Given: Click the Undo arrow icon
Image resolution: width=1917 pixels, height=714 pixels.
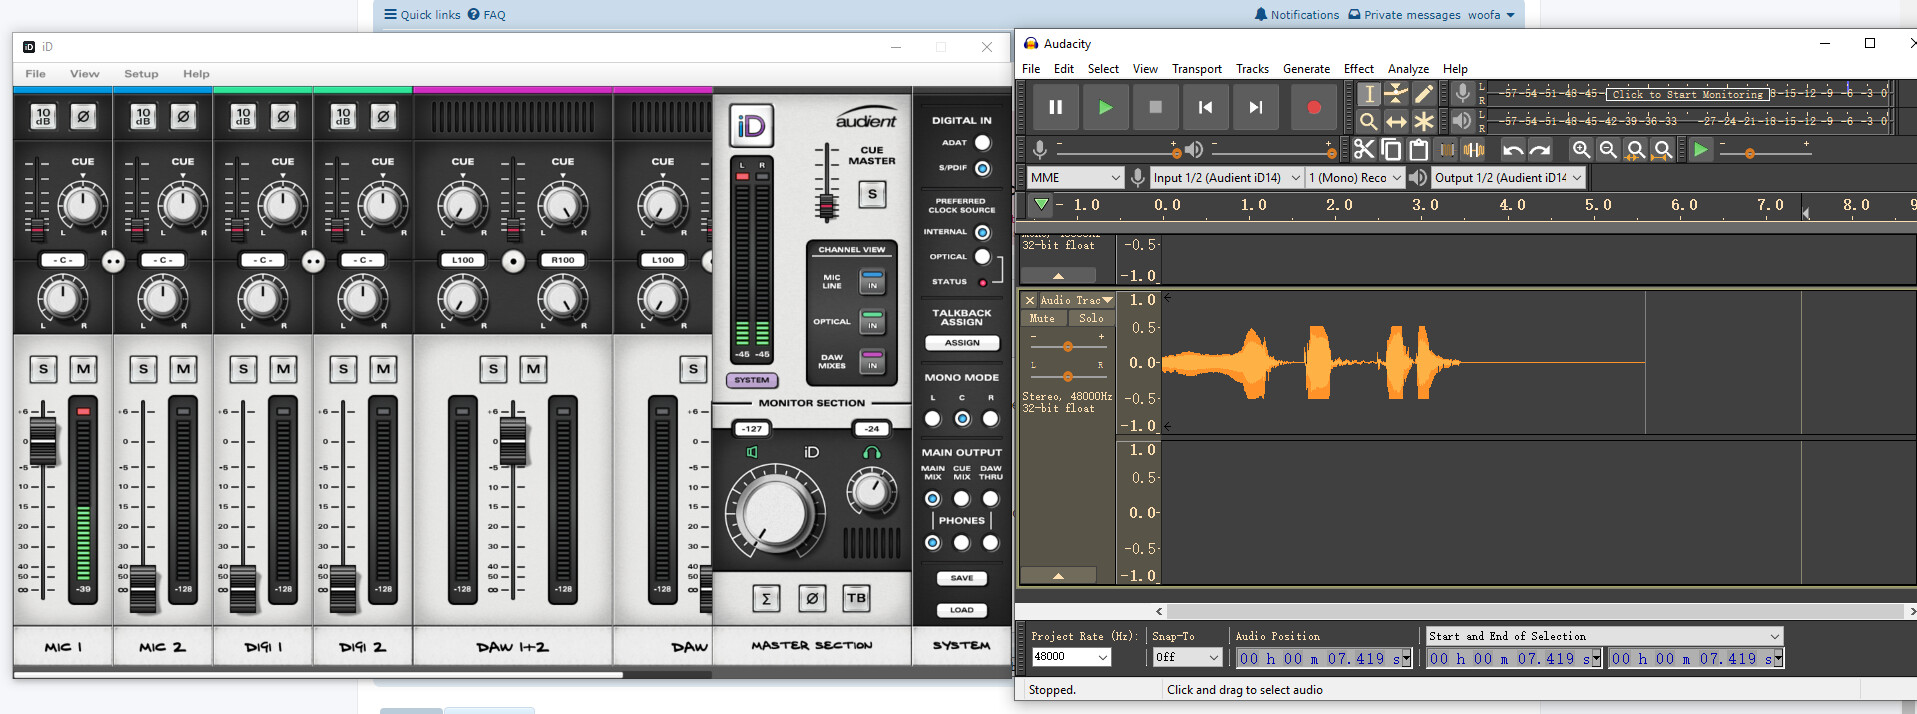Looking at the screenshot, I should (x=1513, y=150).
